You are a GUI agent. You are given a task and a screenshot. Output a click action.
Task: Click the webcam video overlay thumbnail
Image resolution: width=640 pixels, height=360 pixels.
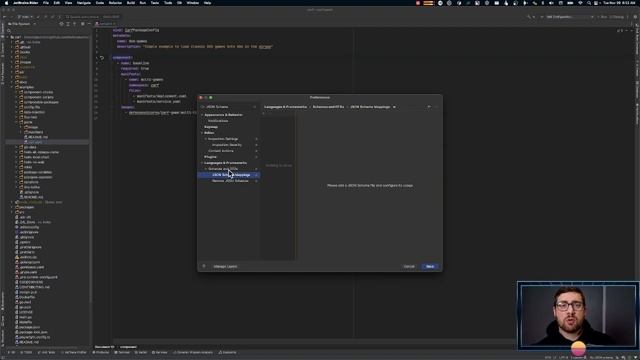pyautogui.click(x=578, y=316)
